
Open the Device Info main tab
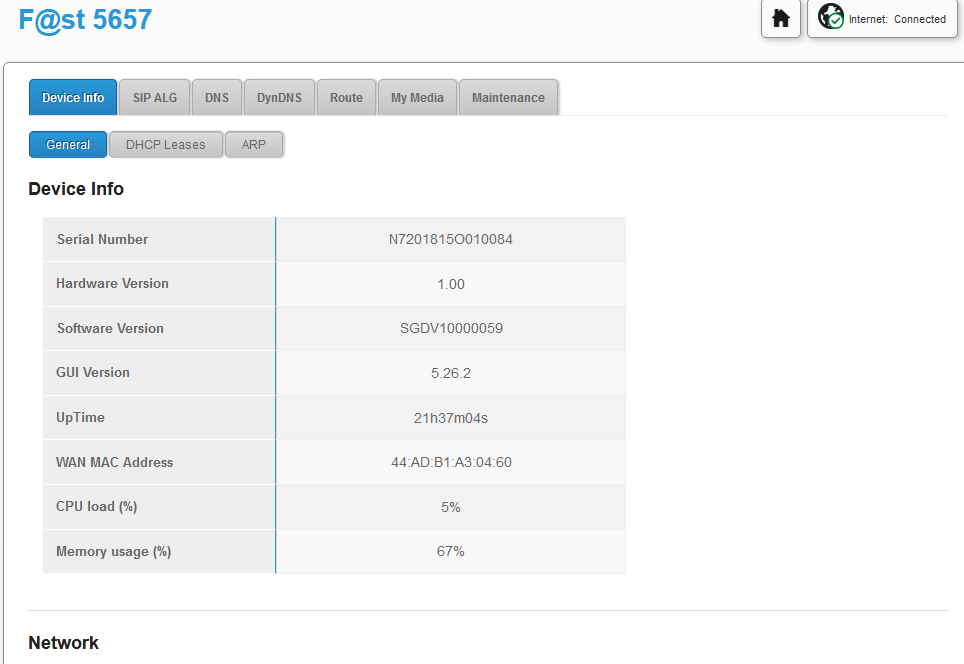[73, 98]
